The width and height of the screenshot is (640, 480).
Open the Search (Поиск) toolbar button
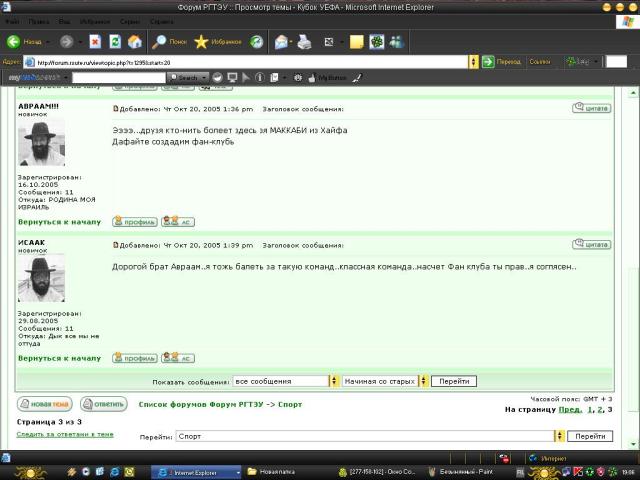click(170, 42)
